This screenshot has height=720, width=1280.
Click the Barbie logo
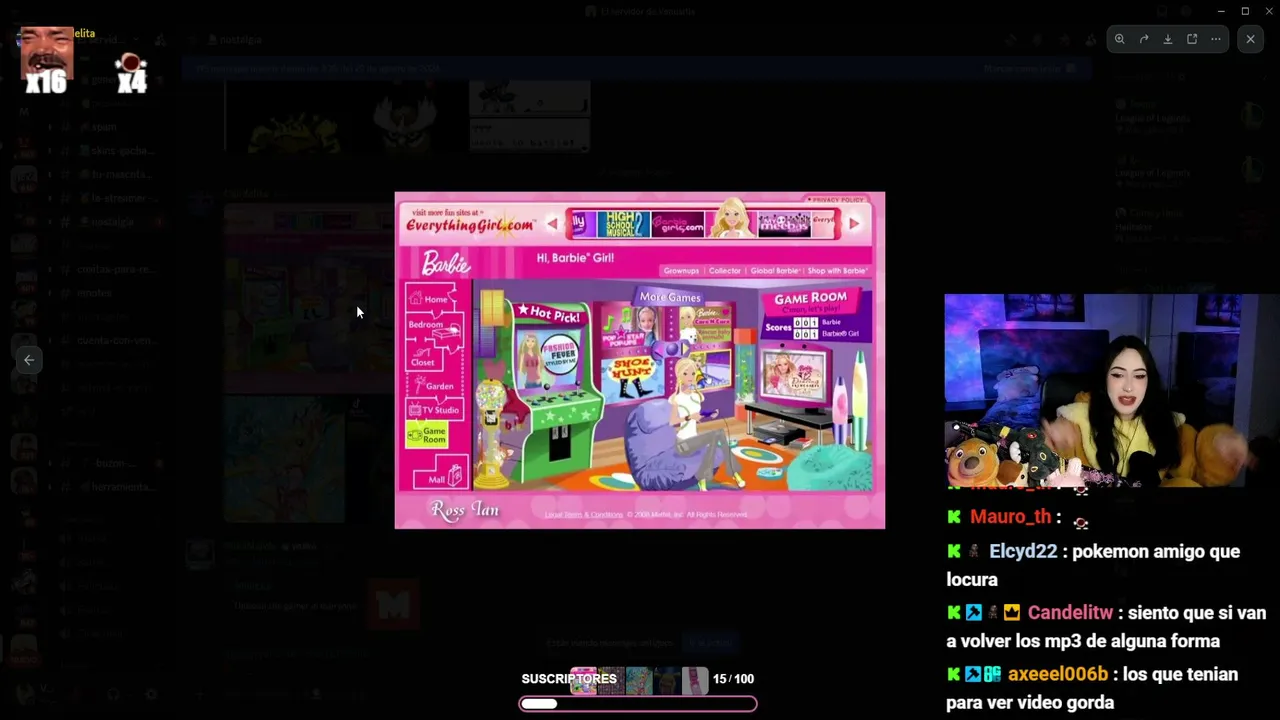(446, 263)
